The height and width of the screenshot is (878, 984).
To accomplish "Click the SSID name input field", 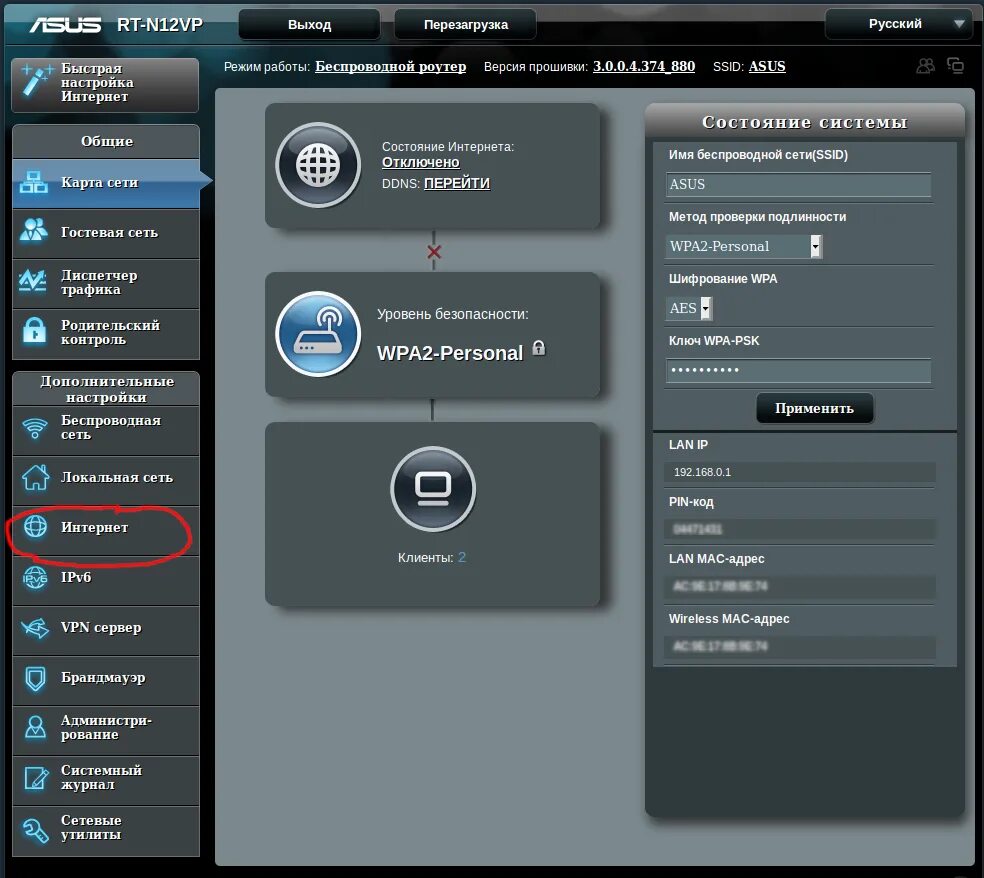I will click(x=798, y=185).
